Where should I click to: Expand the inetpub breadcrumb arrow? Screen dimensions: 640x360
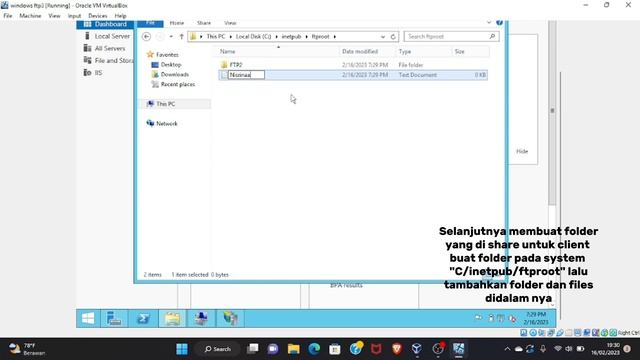tap(306, 37)
